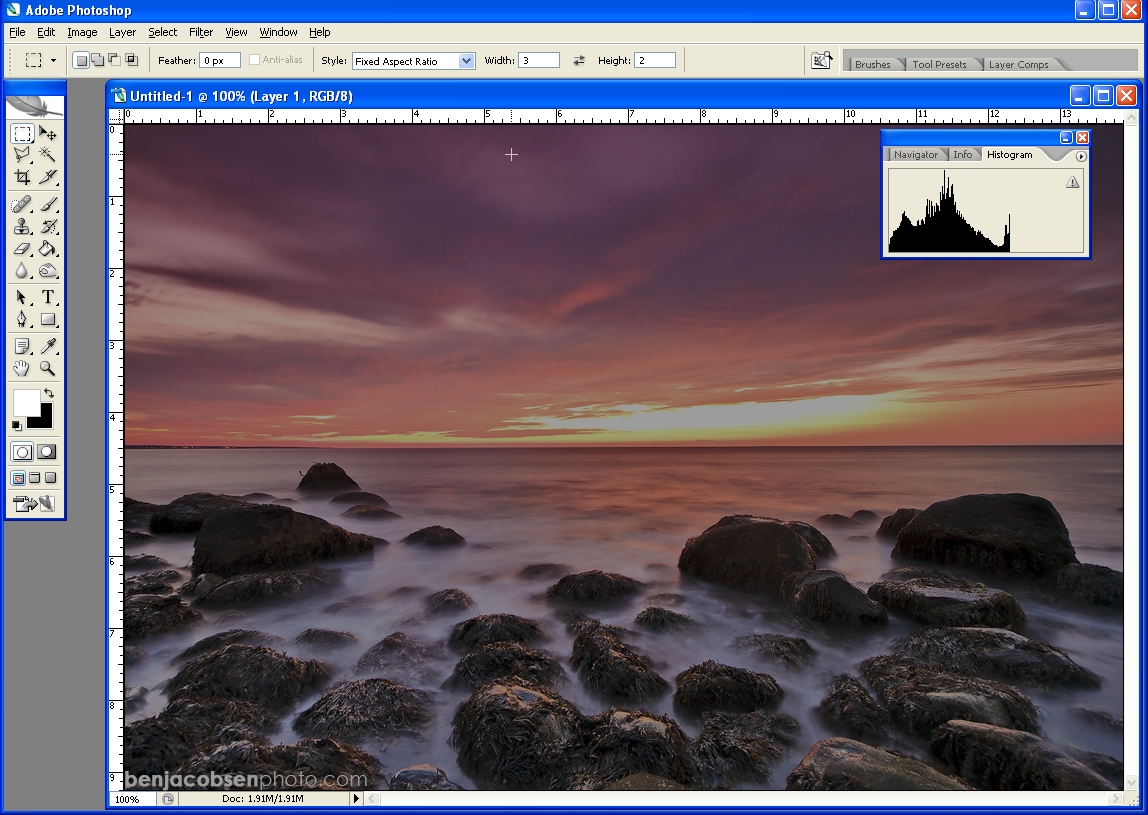Select the Horizontal Type tool
The image size is (1148, 815).
point(47,297)
